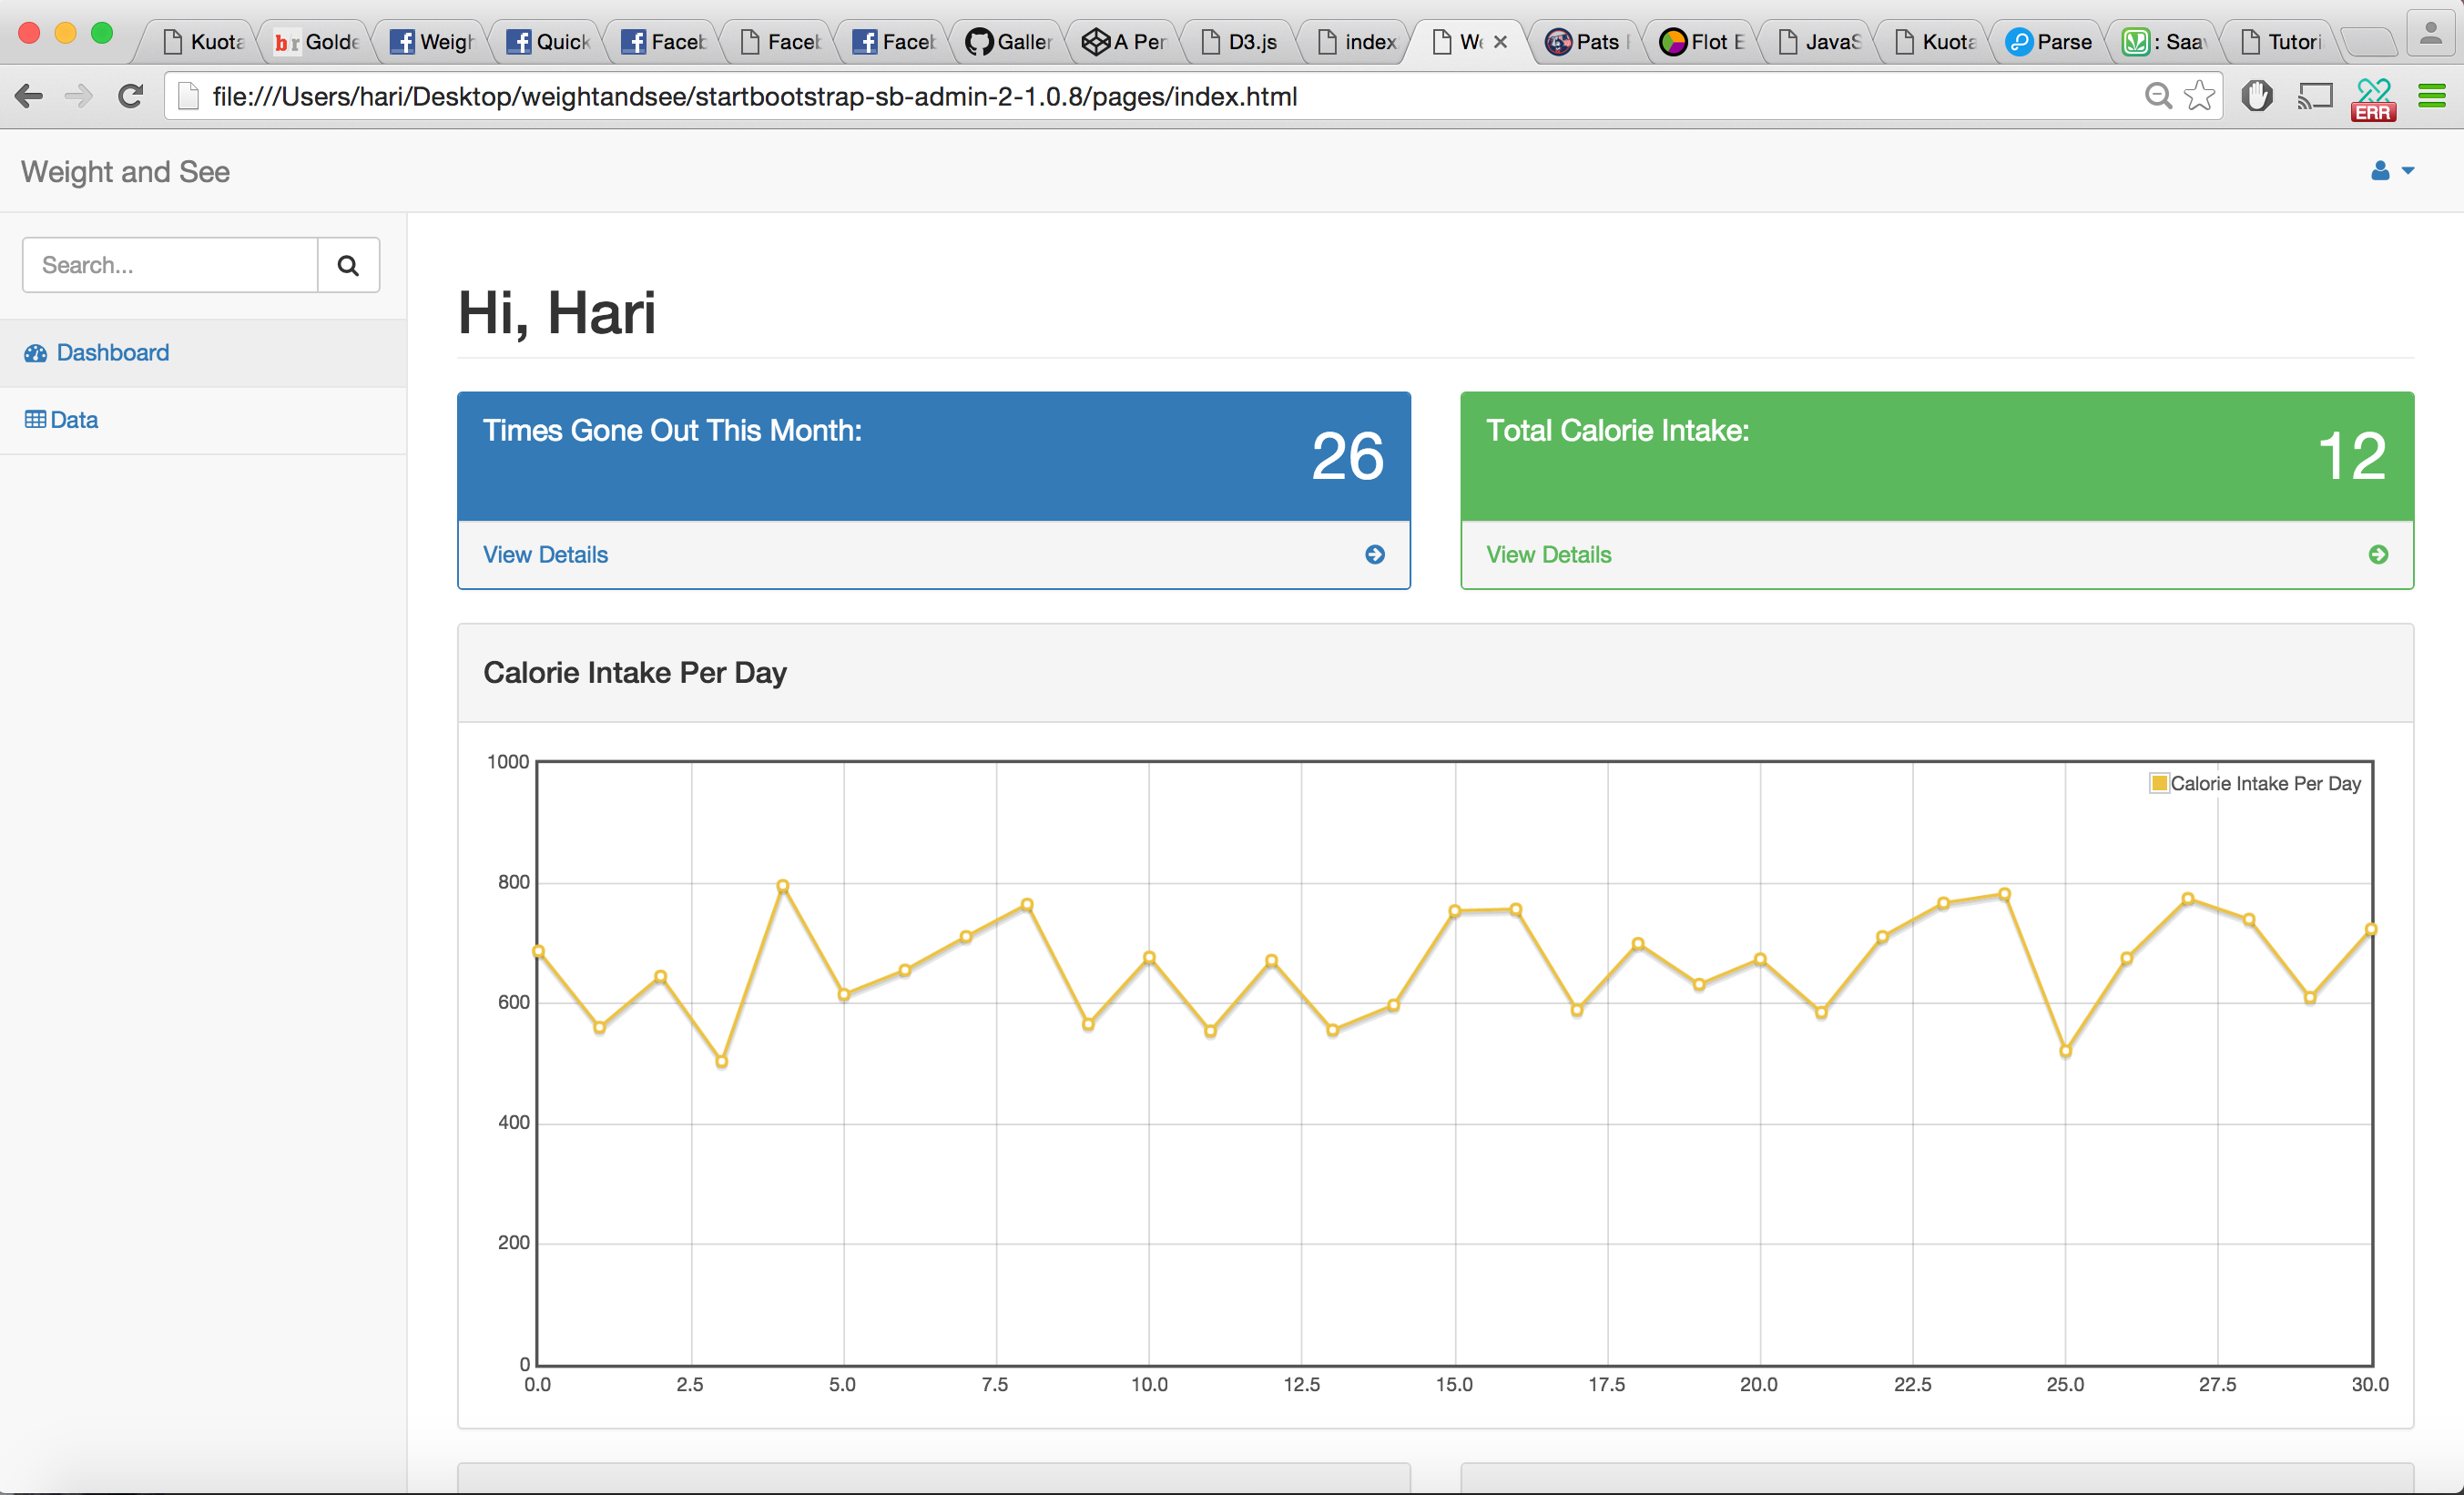
Task: Bookmark the page with star icon
Action: pyautogui.click(x=2199, y=97)
